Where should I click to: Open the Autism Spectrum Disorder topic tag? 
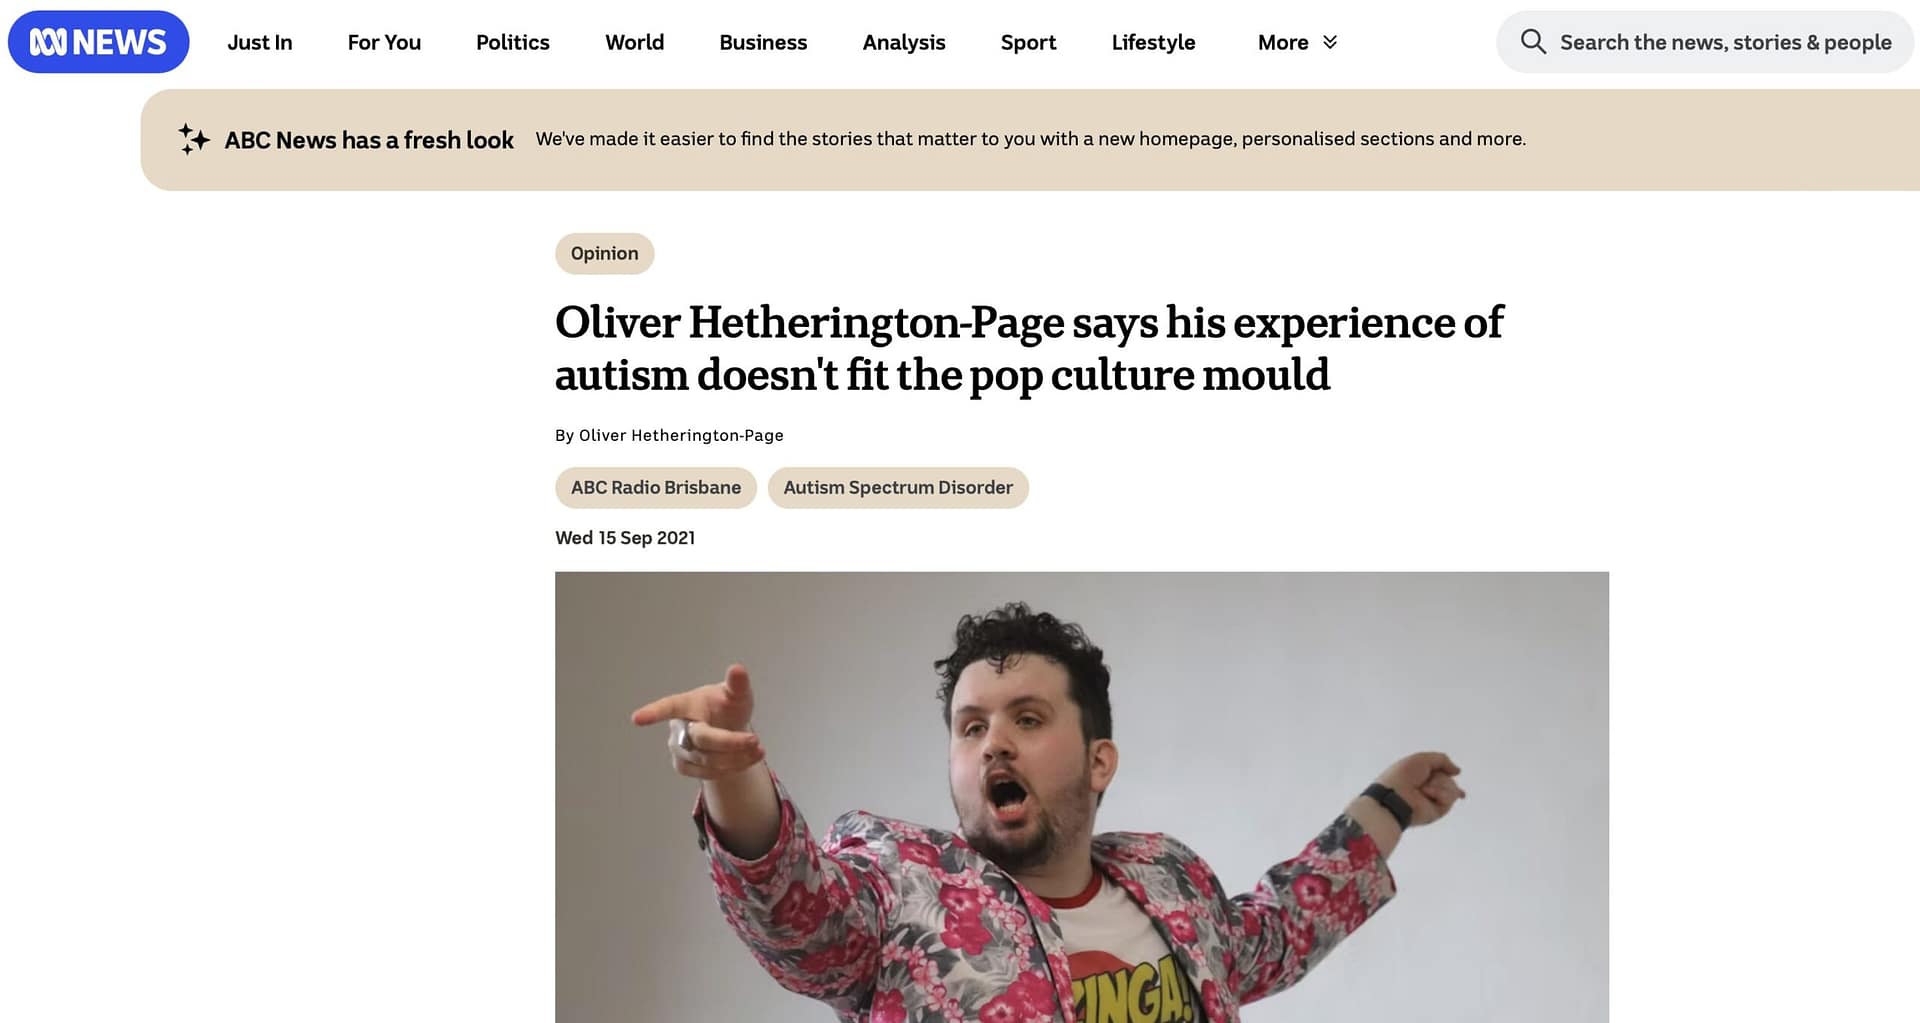(898, 488)
